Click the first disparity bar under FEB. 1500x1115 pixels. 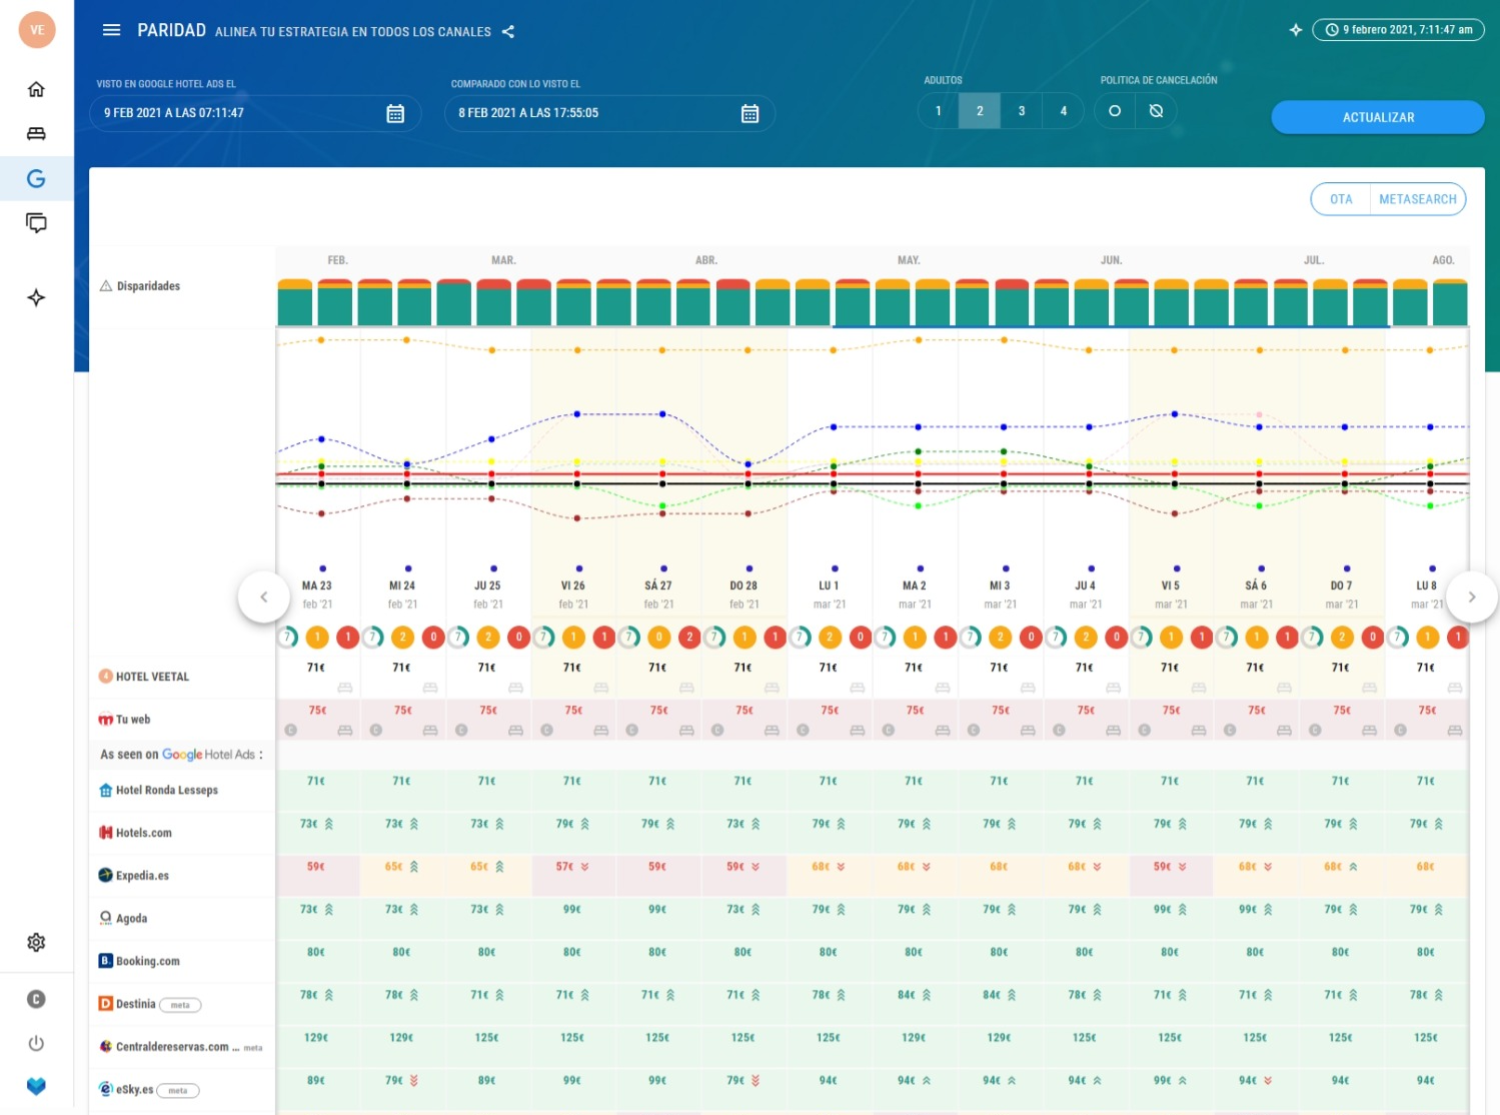click(295, 302)
